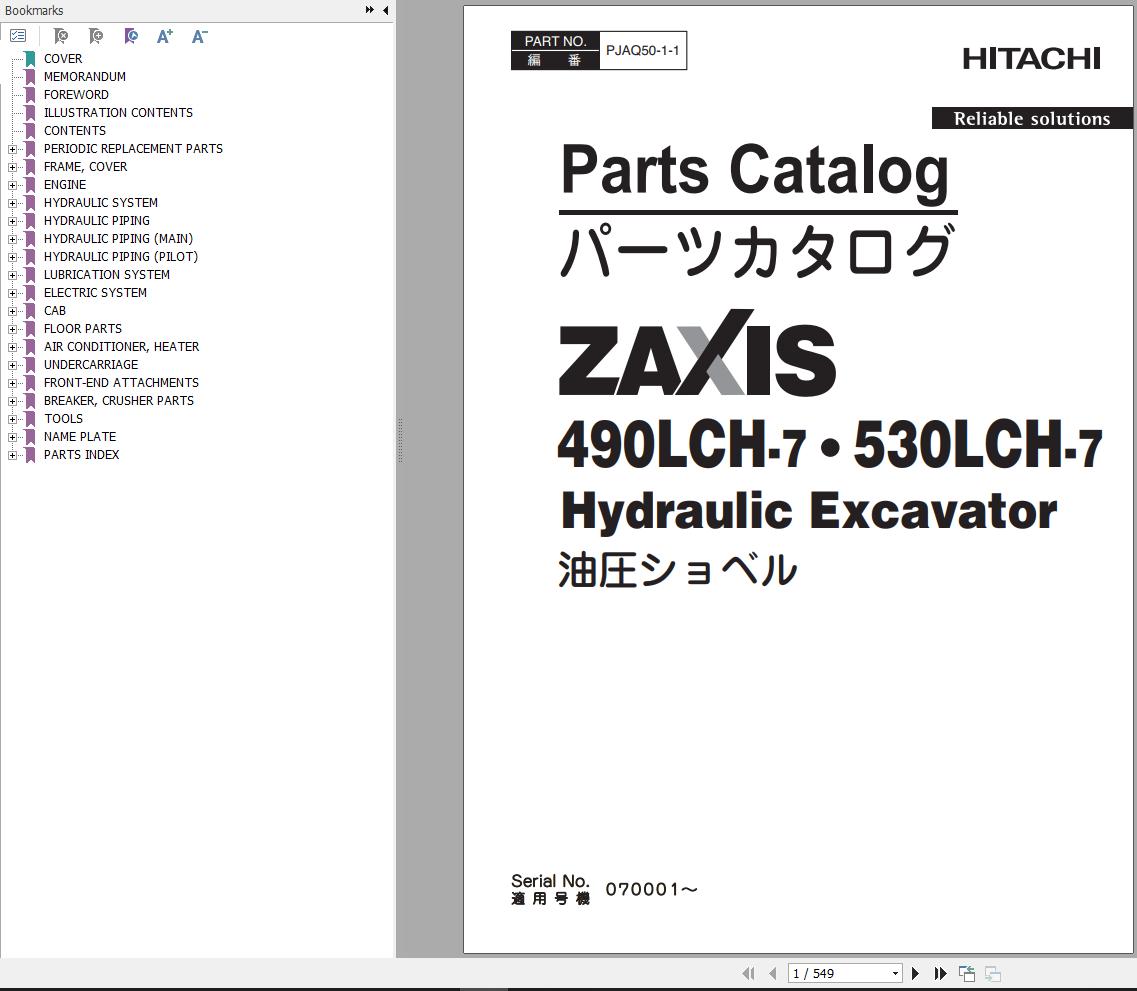Image resolution: width=1137 pixels, height=991 pixels.
Task: Select the ELECTRIC SYSTEM bookmark label
Action: (95, 293)
